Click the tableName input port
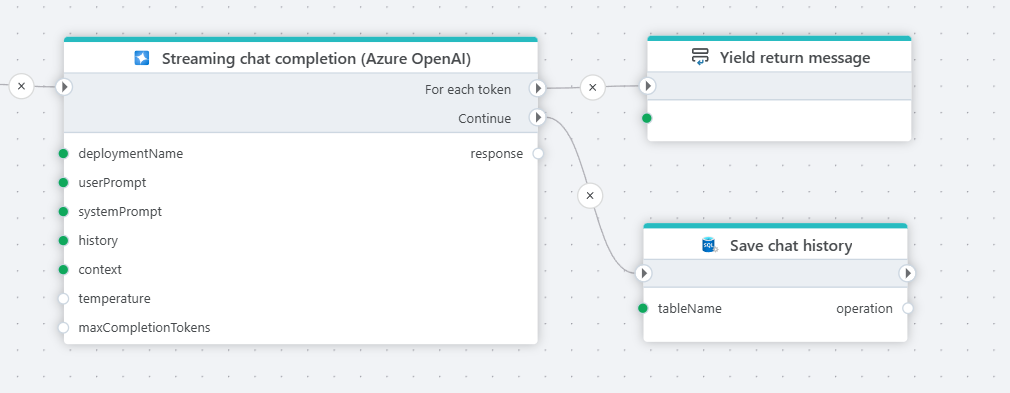 click(x=643, y=308)
